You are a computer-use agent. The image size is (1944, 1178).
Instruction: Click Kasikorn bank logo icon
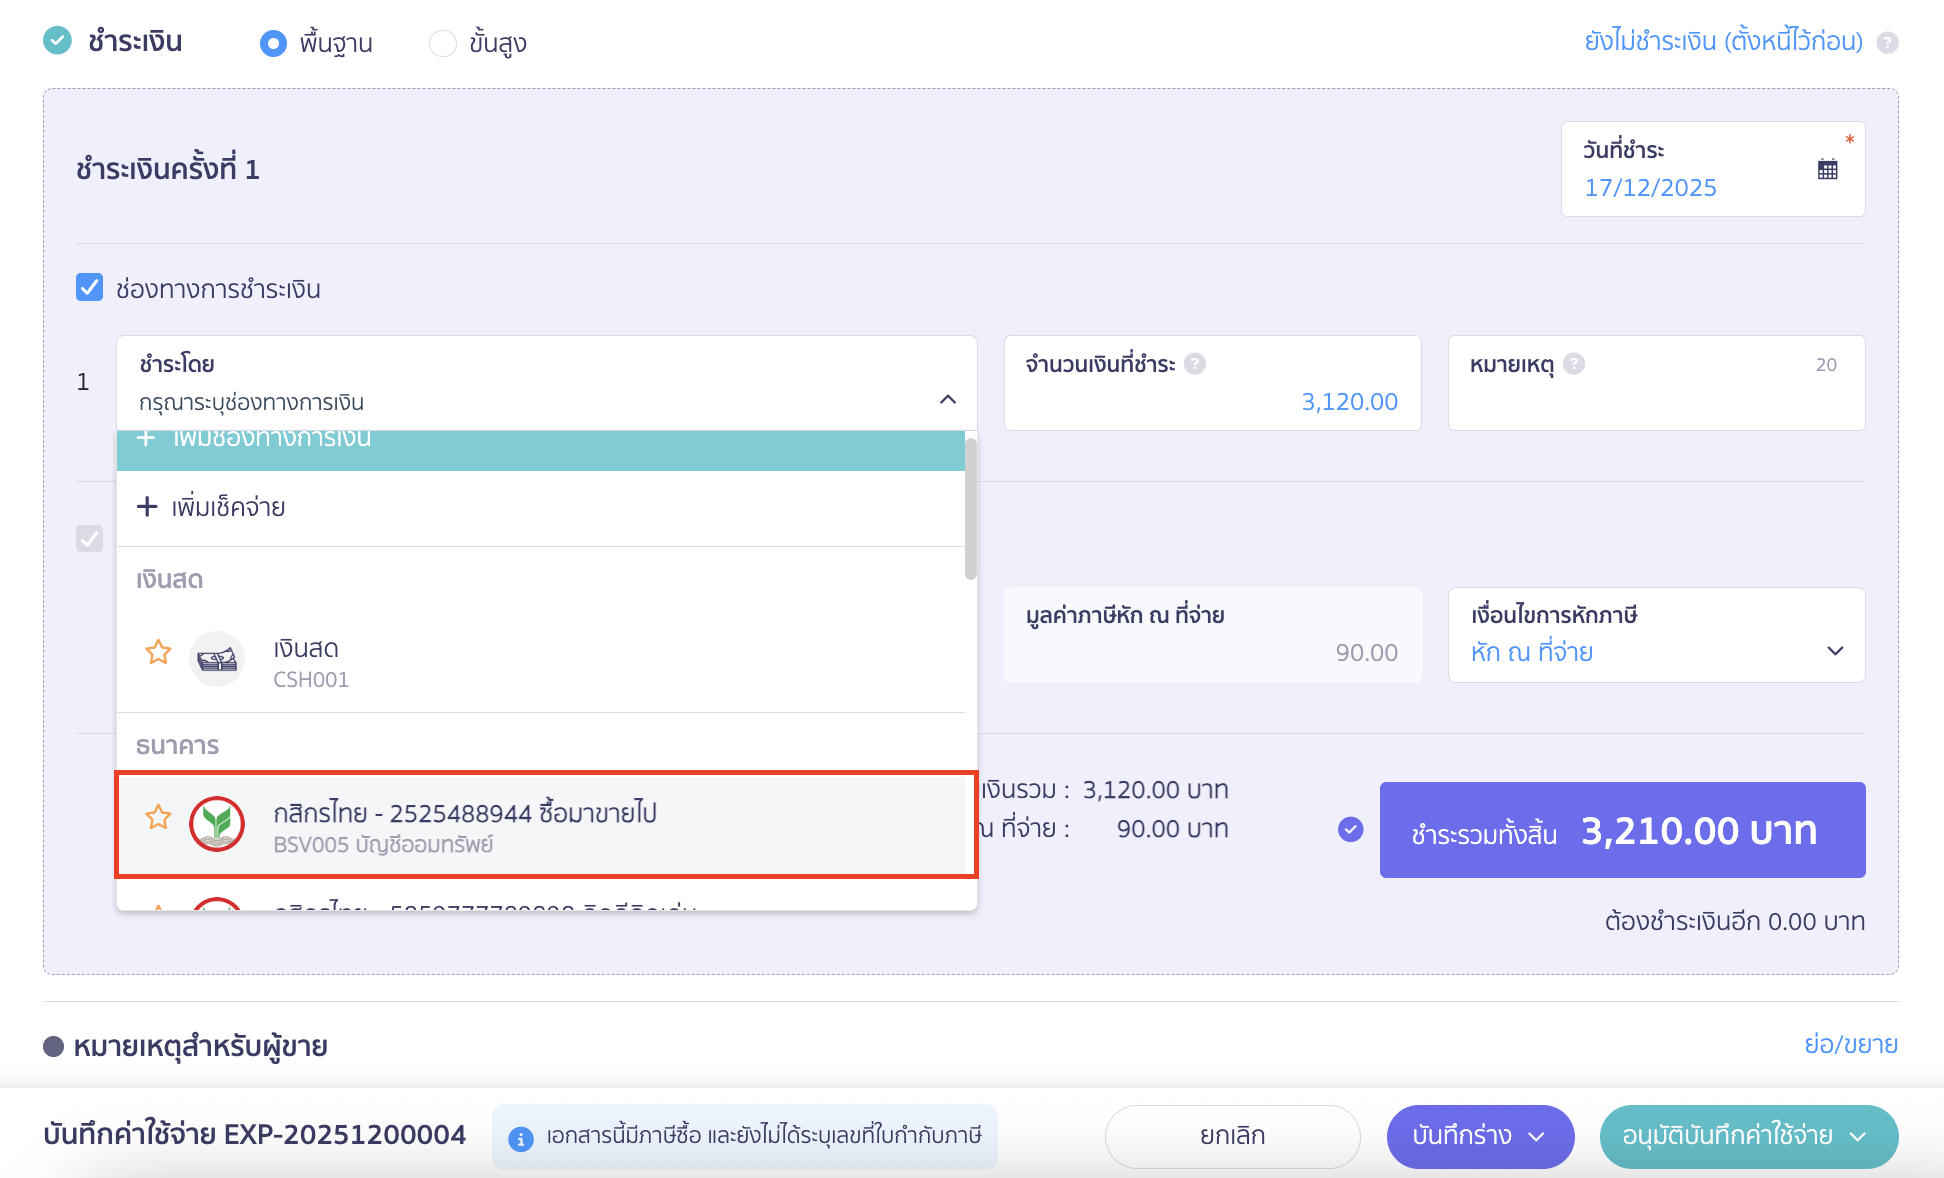217,824
